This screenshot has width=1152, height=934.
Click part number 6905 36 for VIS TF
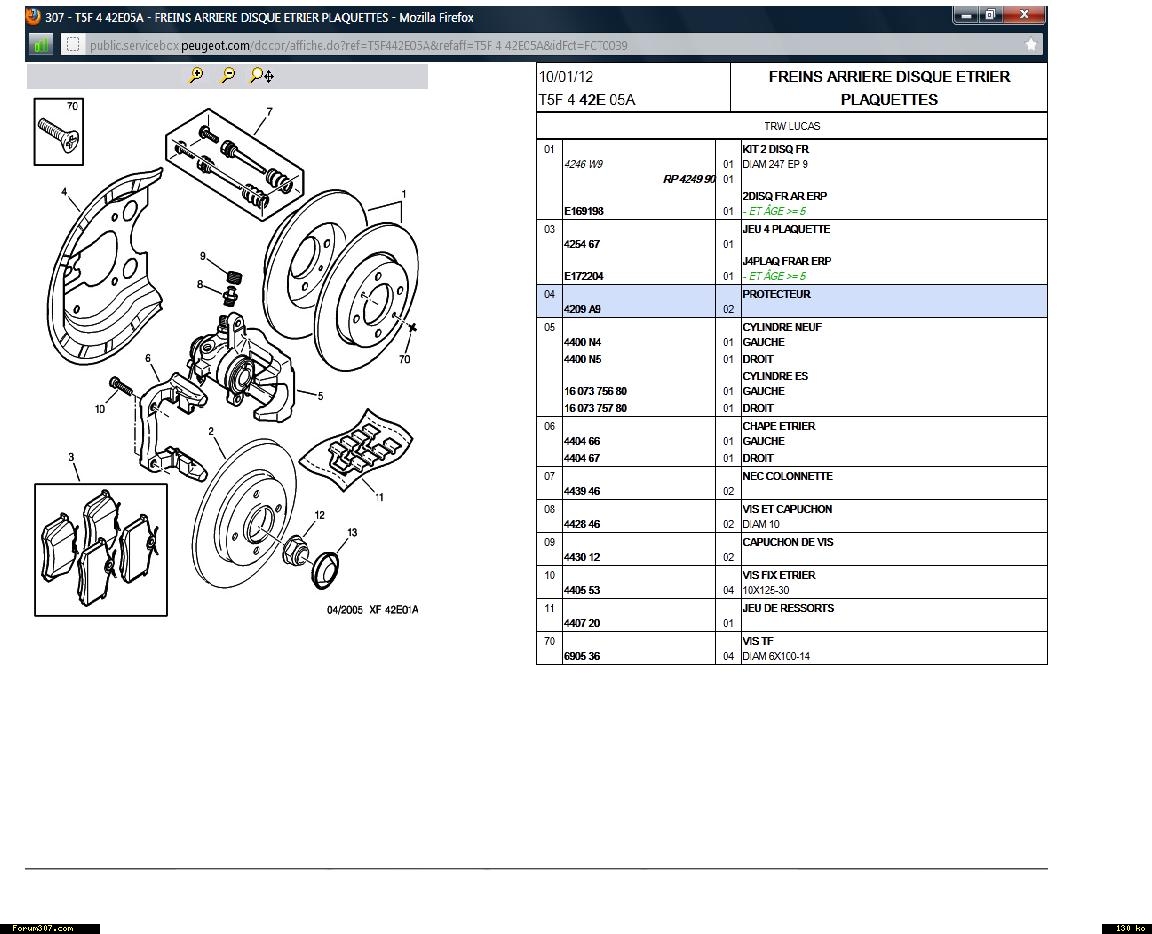(x=582, y=656)
